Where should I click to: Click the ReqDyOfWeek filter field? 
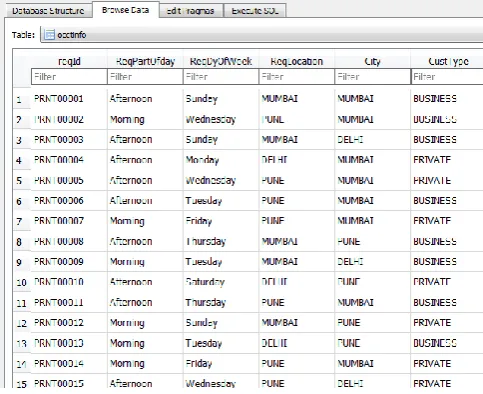click(221, 77)
